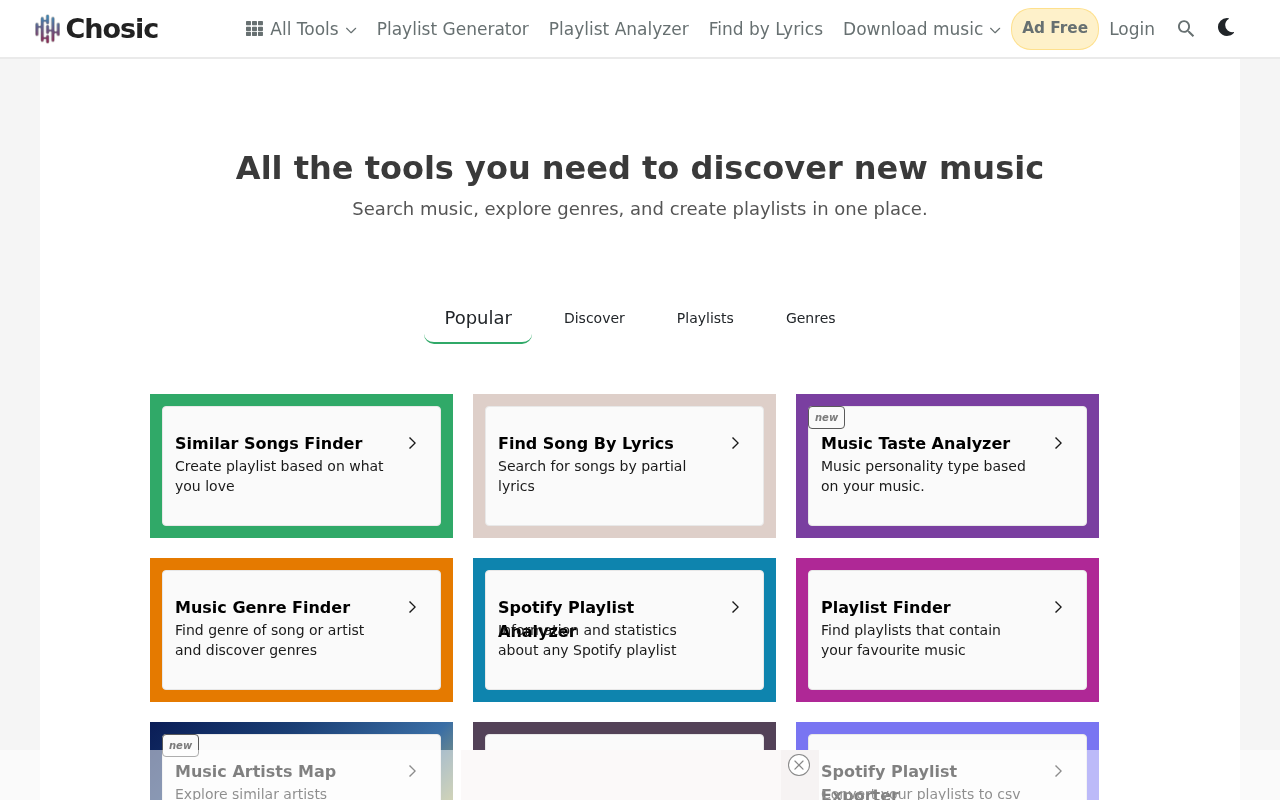
Task: Click new badge on Music Artists Map
Action: pos(181,745)
